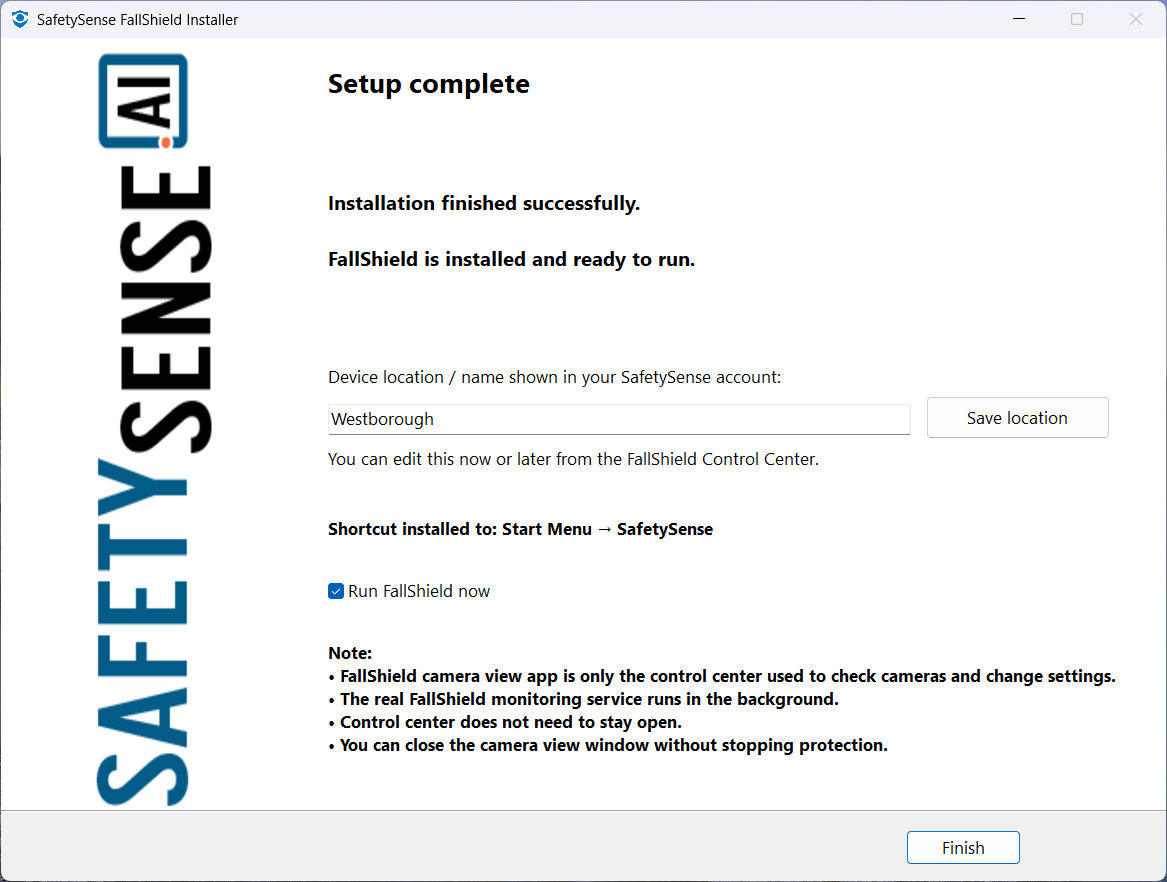Minimize the FallShield Installer window

[x=1019, y=19]
